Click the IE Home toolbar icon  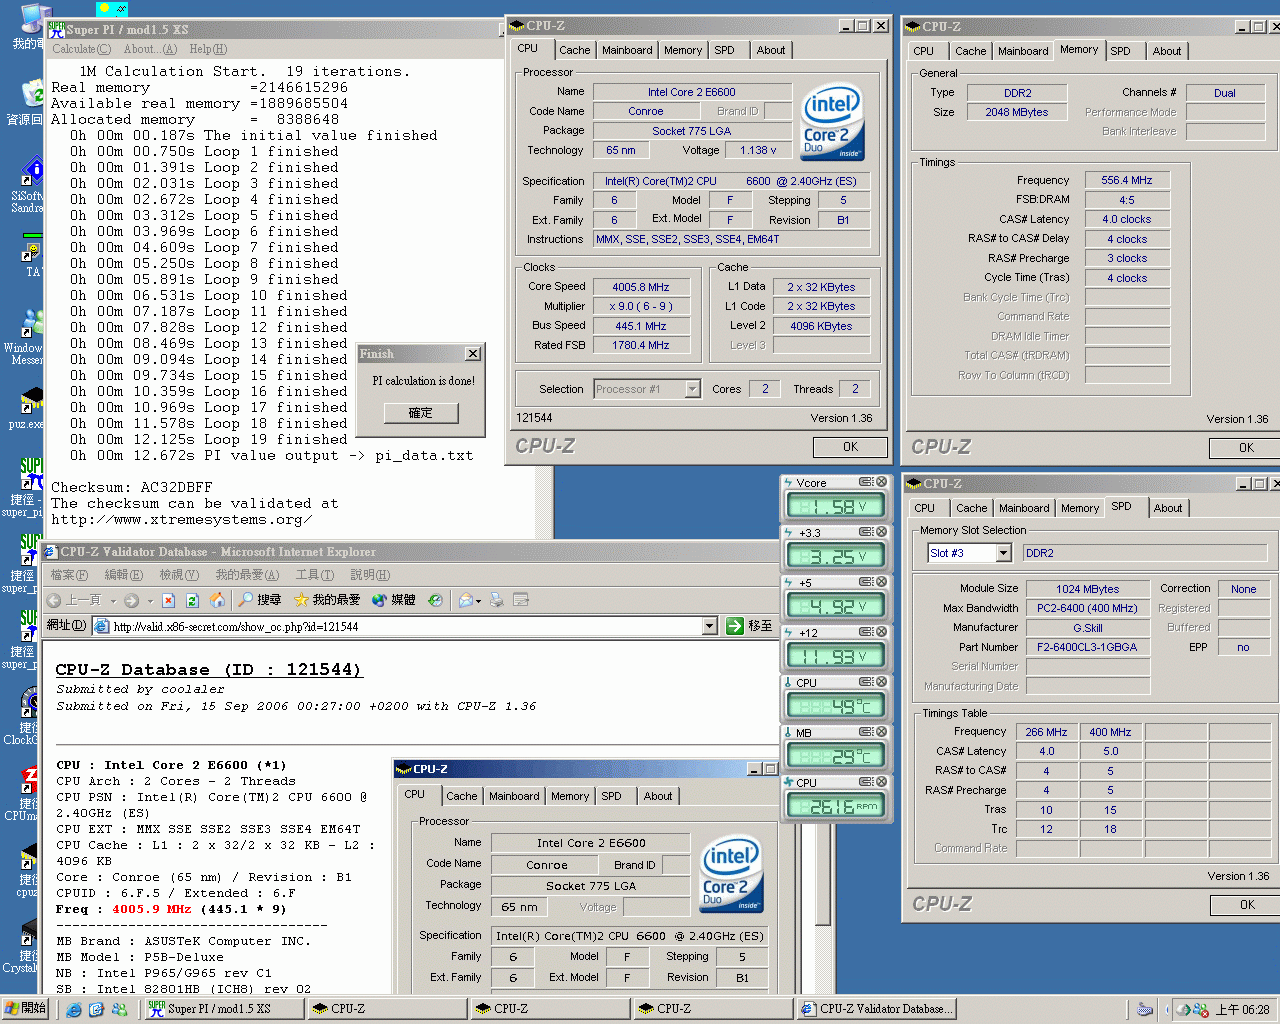217,600
